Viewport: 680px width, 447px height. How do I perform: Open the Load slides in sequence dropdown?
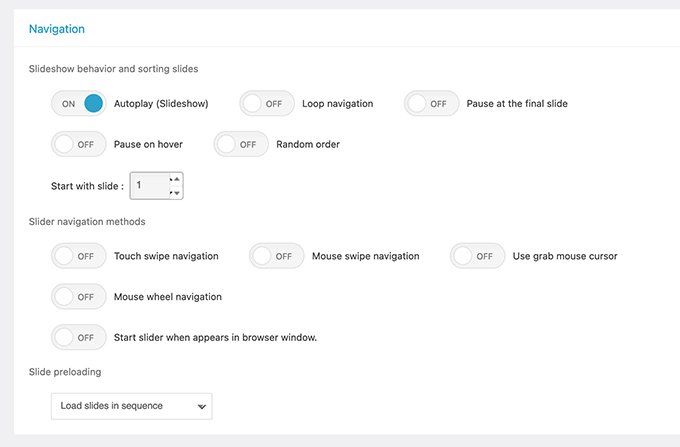[132, 406]
